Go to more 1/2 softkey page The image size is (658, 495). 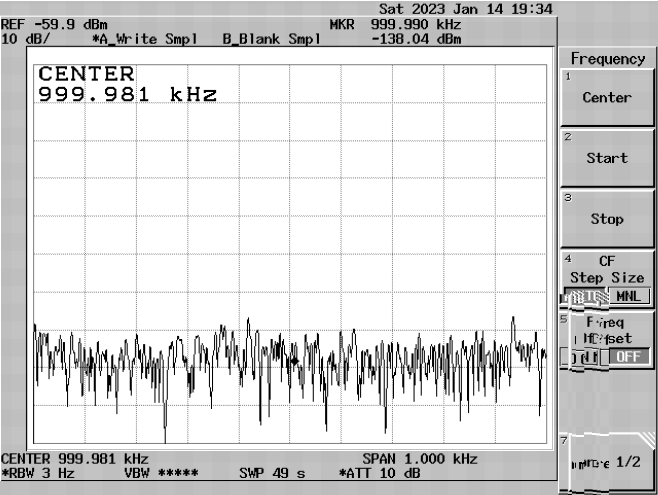point(607,462)
